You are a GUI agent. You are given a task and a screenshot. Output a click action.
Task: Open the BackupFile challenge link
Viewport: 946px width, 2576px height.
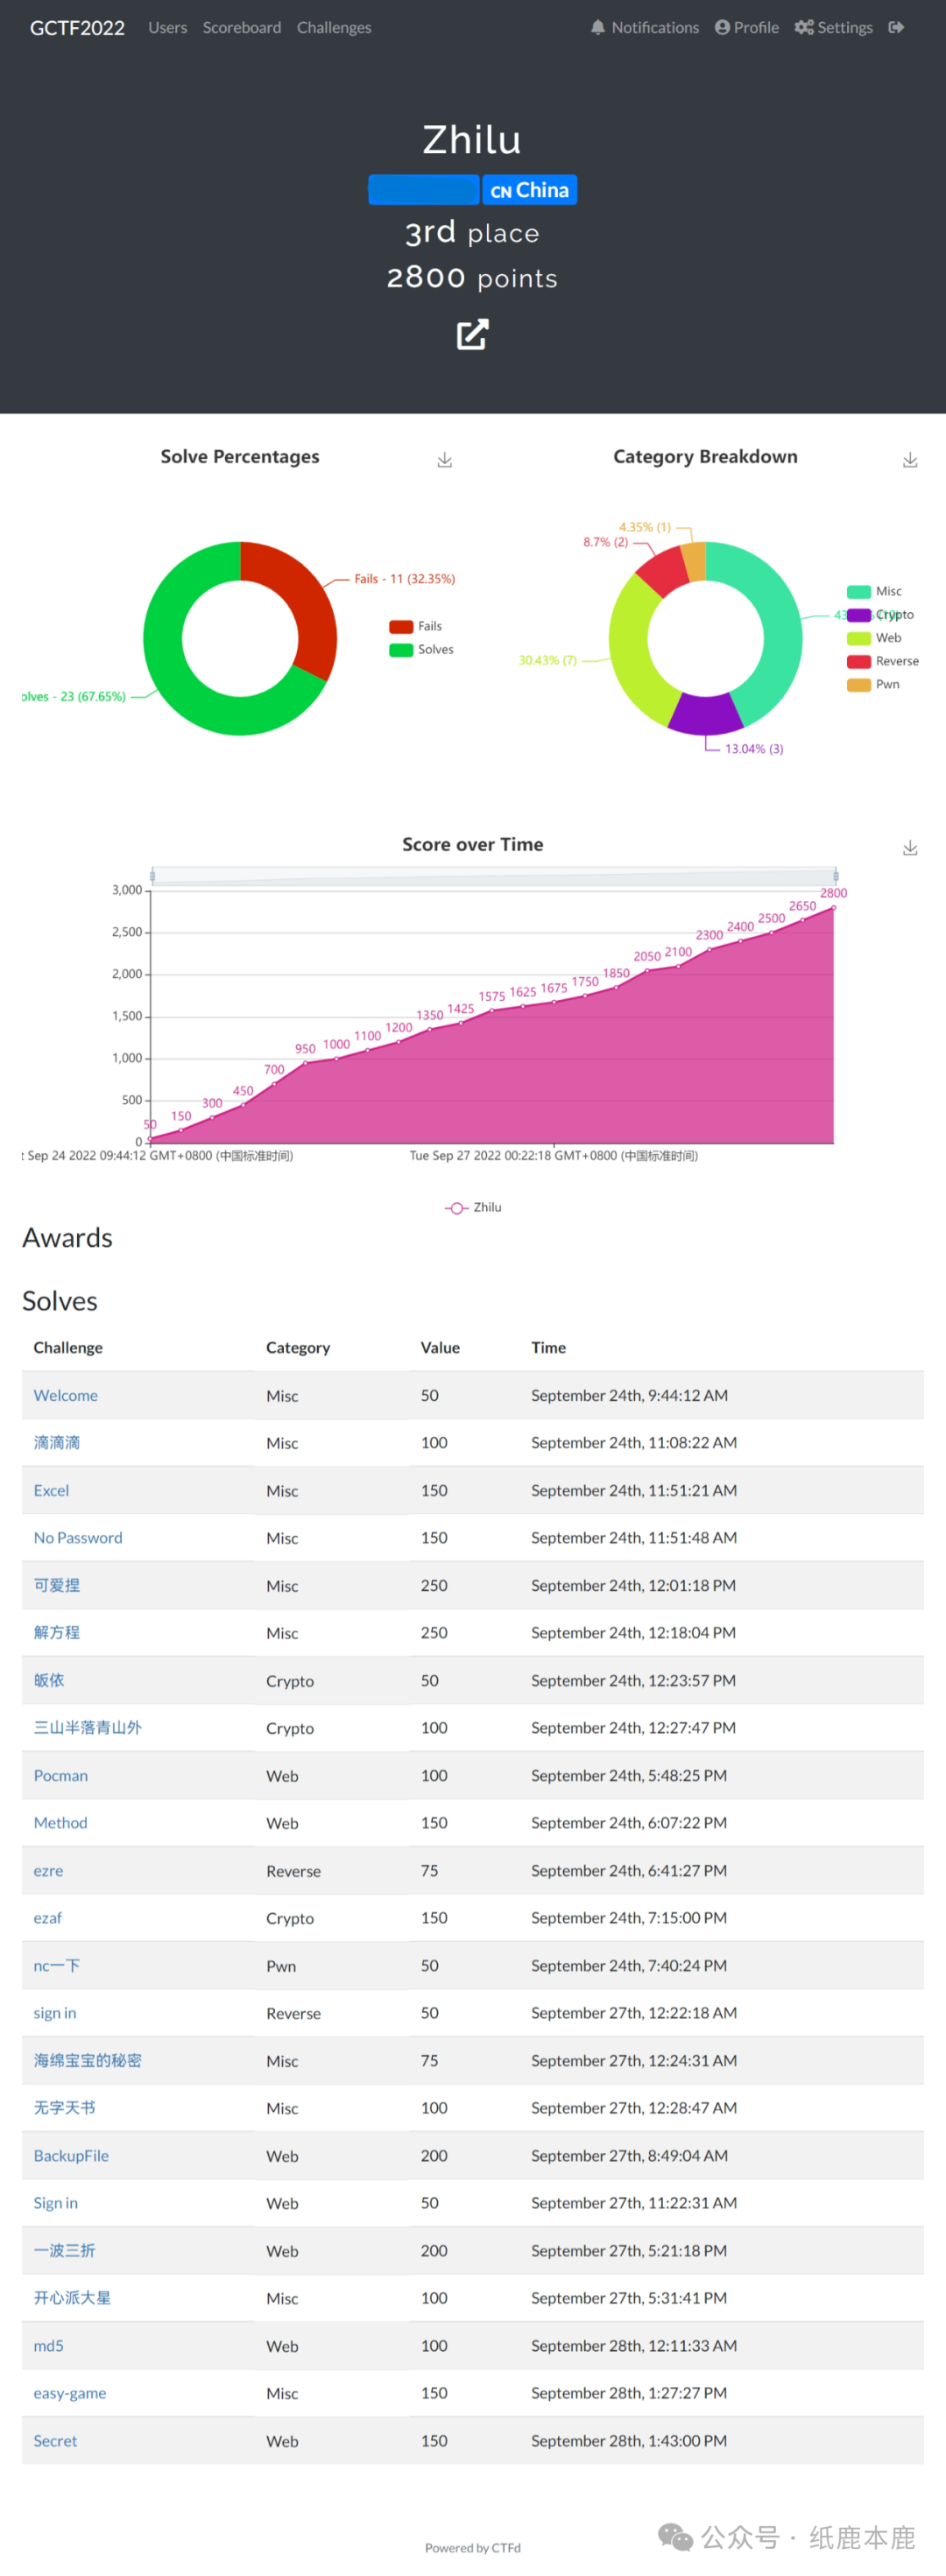[71, 2156]
